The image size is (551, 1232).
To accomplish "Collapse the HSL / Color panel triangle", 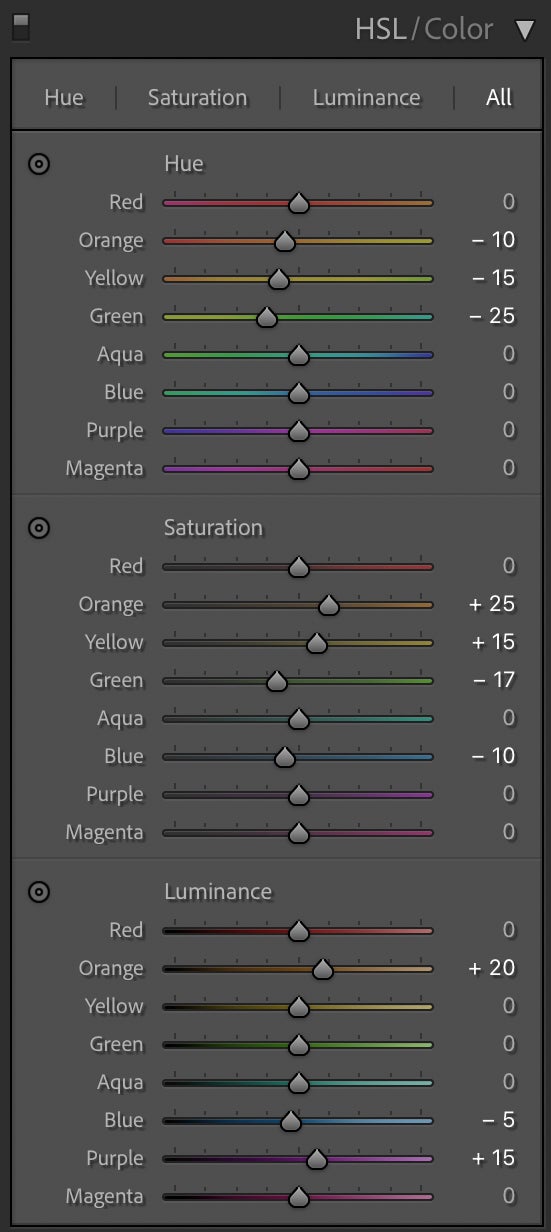I will coord(525,30).
